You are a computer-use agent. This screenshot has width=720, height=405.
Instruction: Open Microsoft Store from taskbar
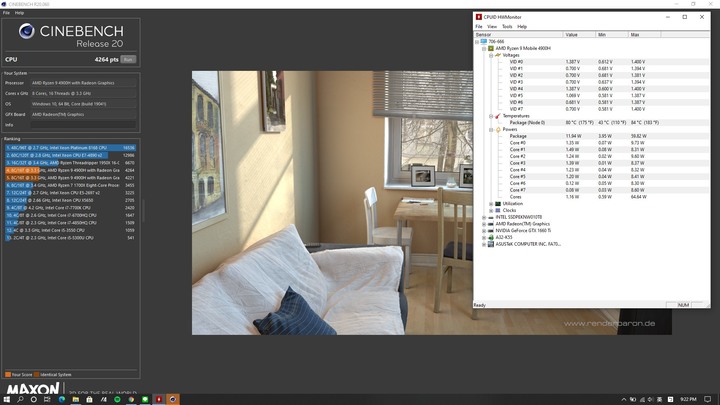[89, 399]
